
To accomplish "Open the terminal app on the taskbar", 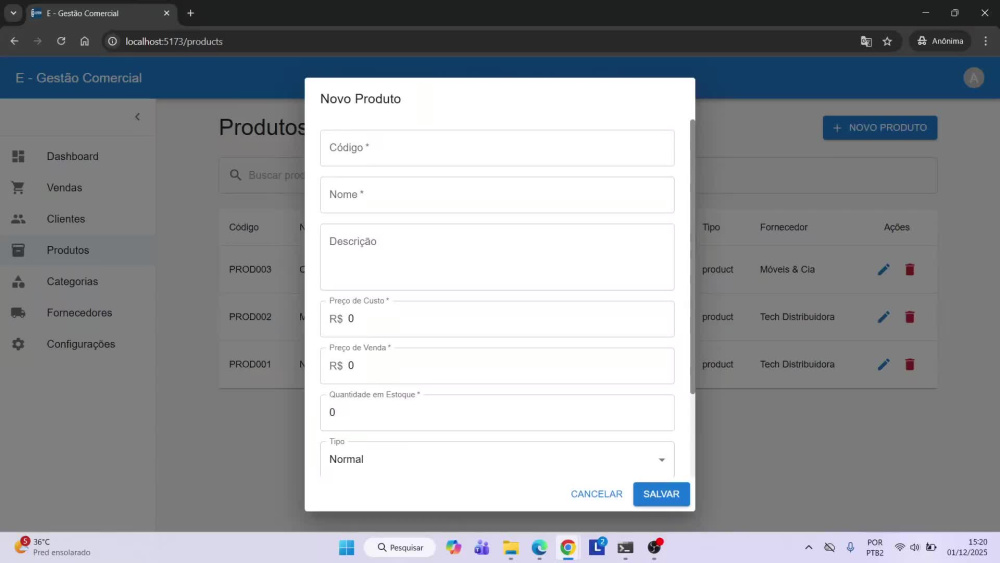I will [x=625, y=547].
